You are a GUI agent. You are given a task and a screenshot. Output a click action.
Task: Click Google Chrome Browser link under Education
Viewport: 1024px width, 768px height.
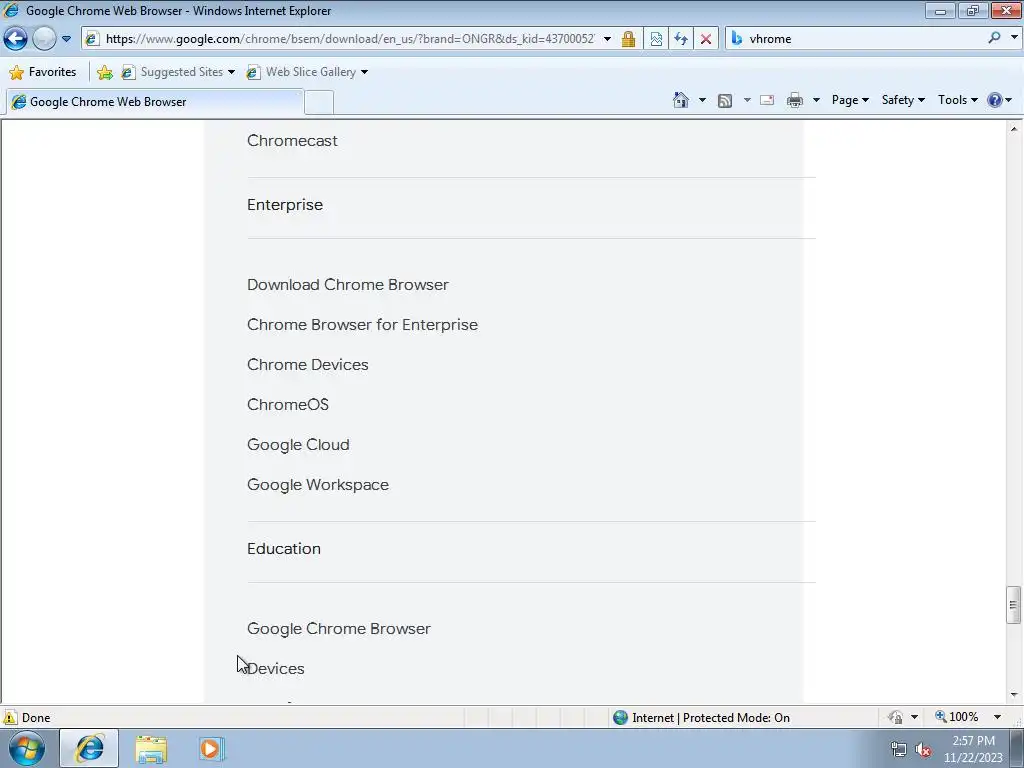click(339, 628)
